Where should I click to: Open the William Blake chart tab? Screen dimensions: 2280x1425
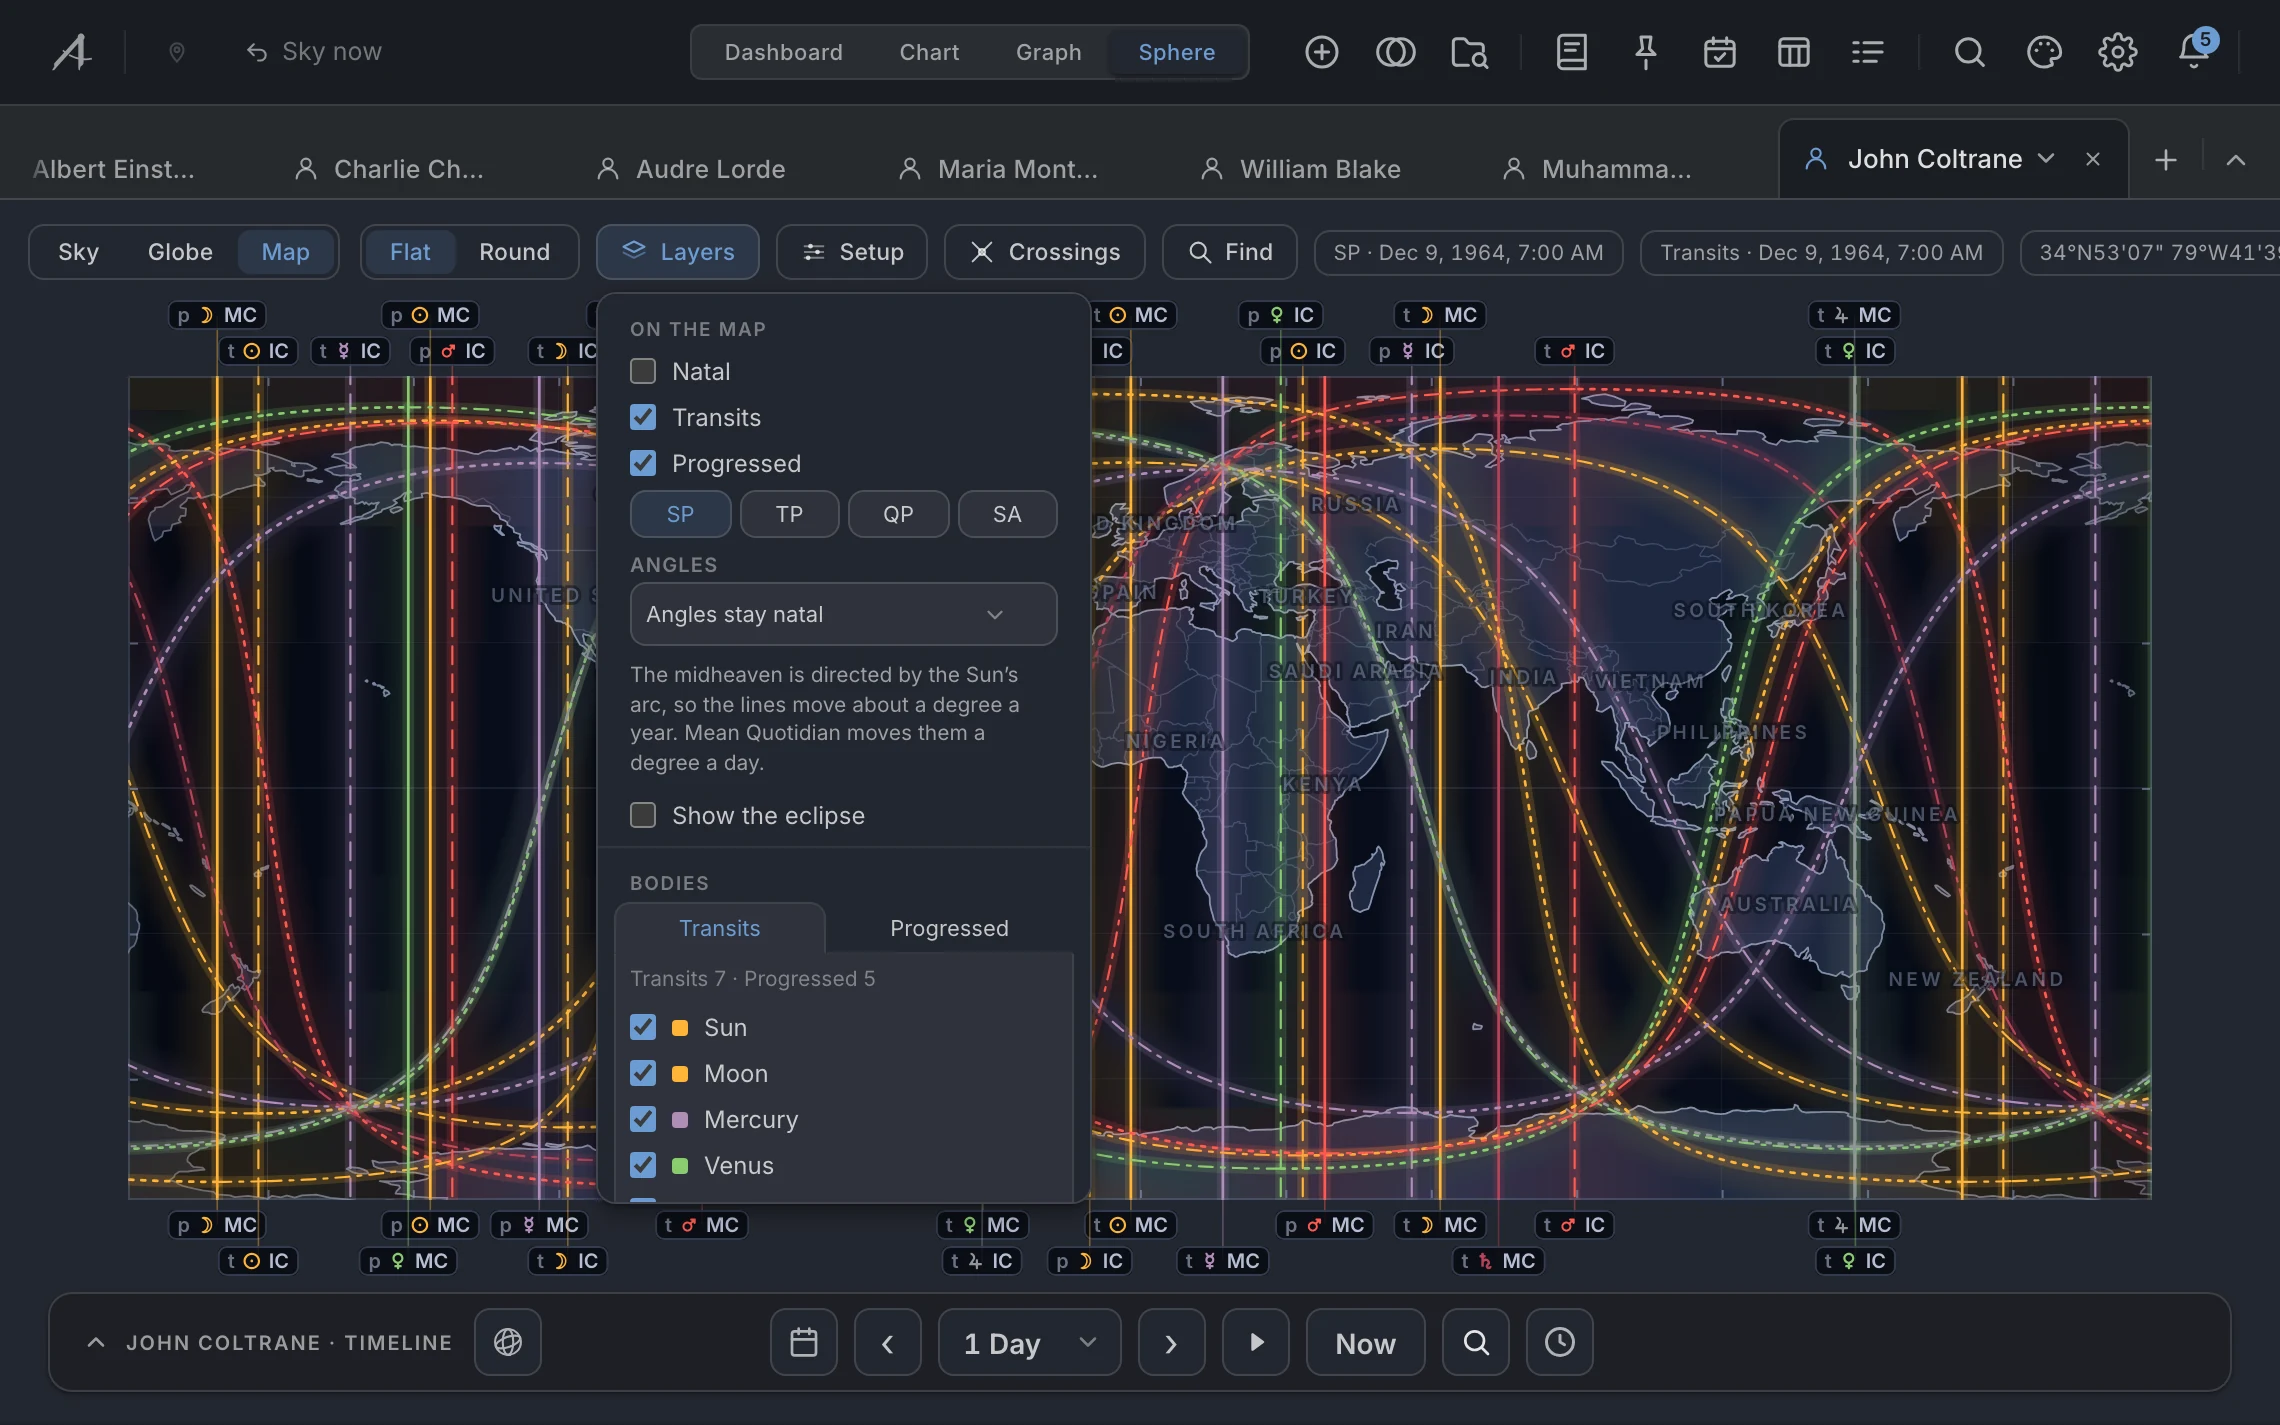[x=1300, y=169]
